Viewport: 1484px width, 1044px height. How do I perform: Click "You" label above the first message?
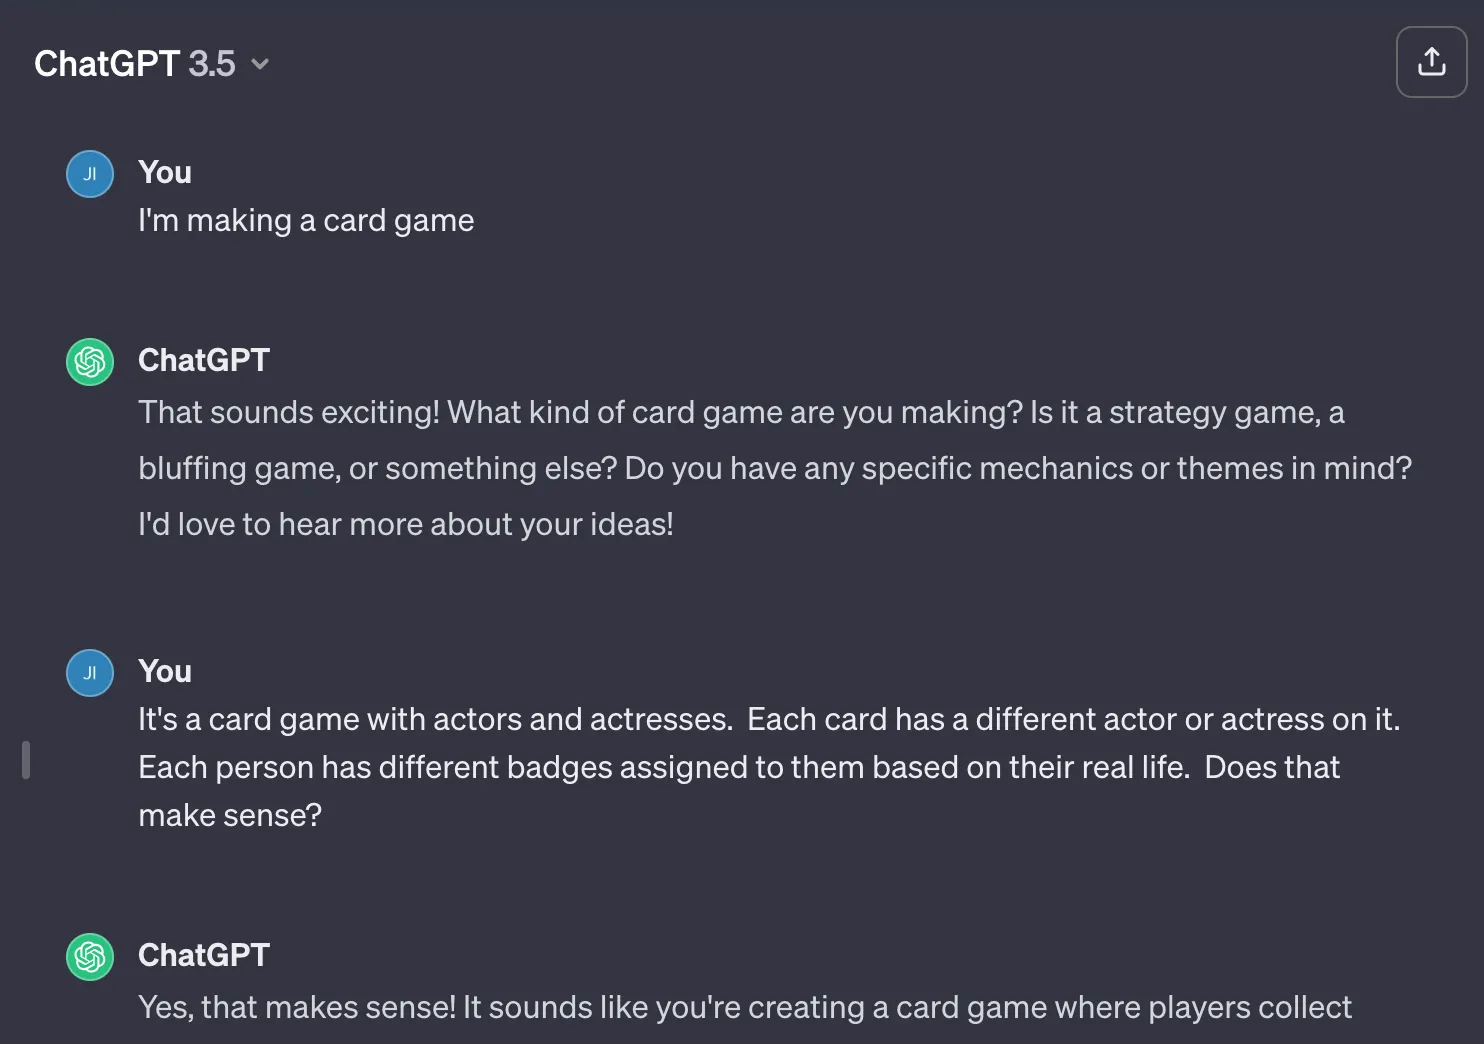pos(165,172)
